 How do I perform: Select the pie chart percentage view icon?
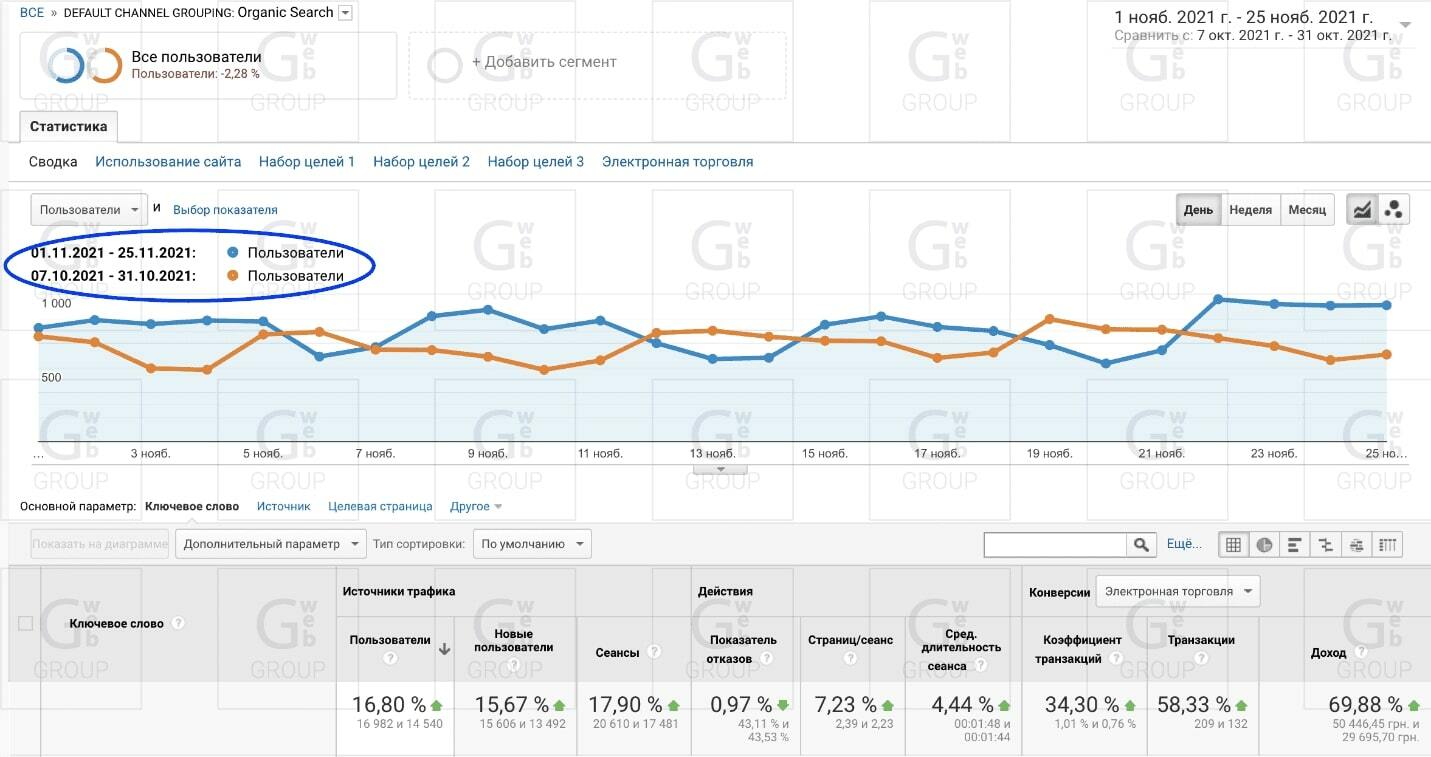coord(1264,544)
